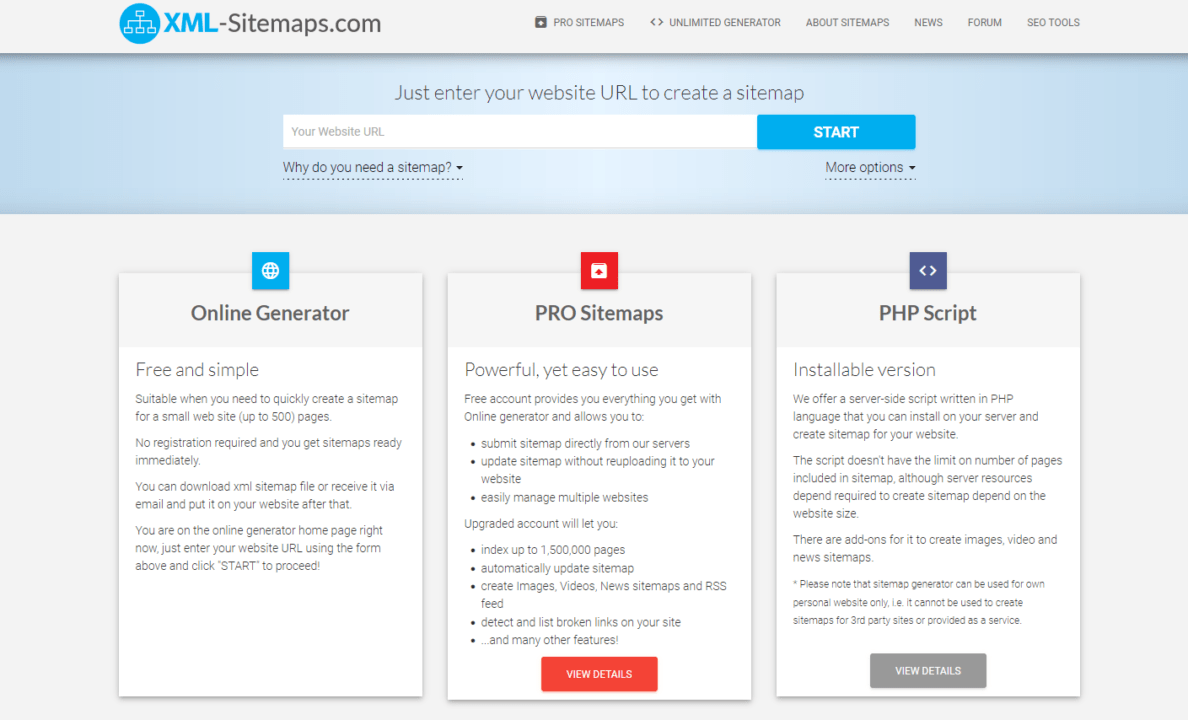Select the purple PHP Script code icon

[x=927, y=270]
